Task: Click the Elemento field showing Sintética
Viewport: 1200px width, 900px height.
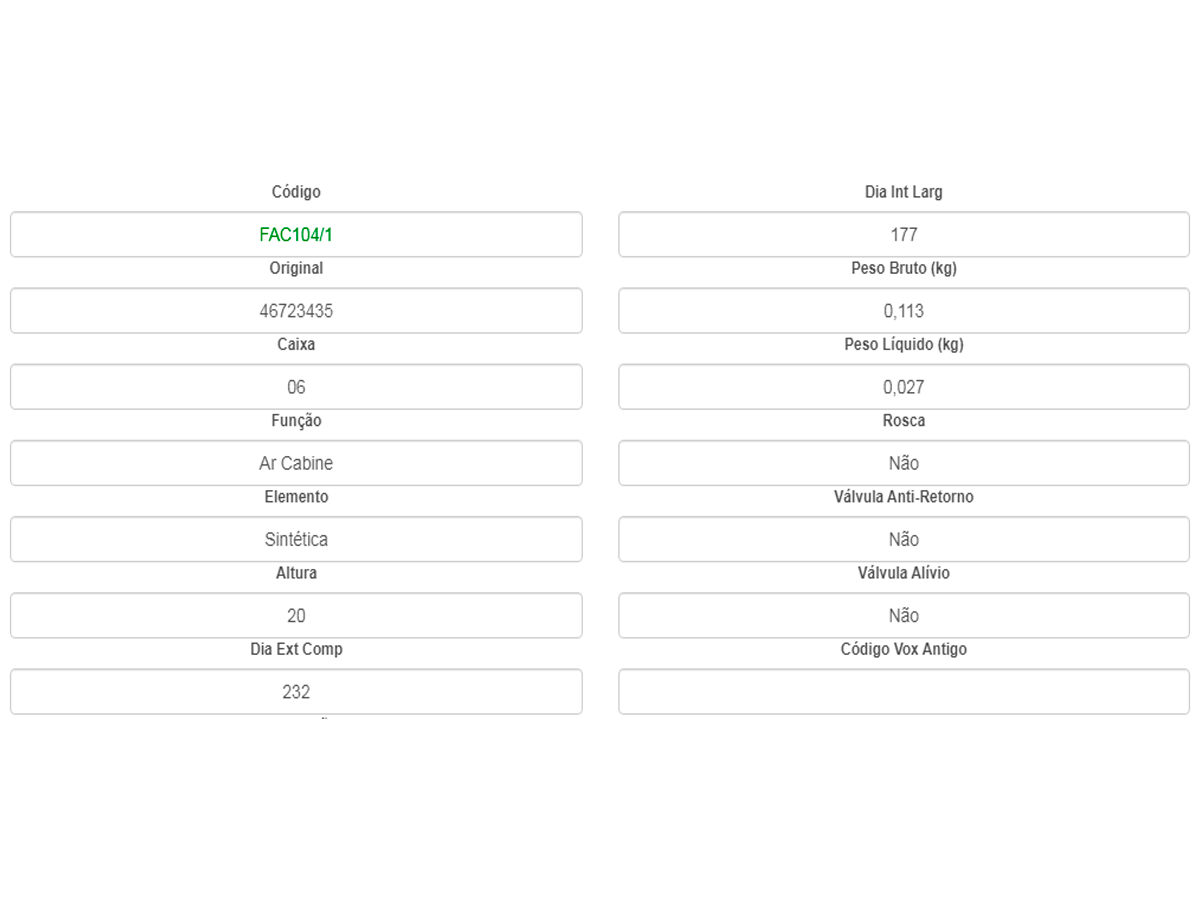Action: click(x=296, y=539)
